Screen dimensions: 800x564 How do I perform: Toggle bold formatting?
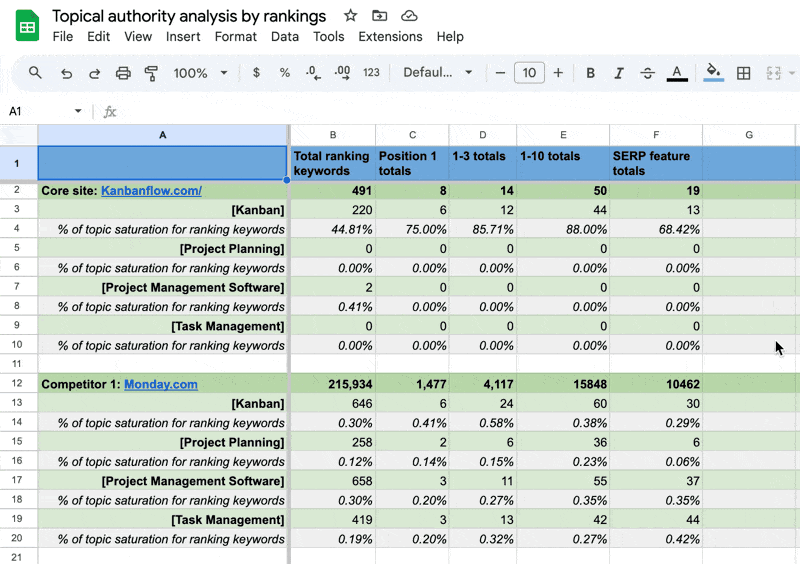590,73
